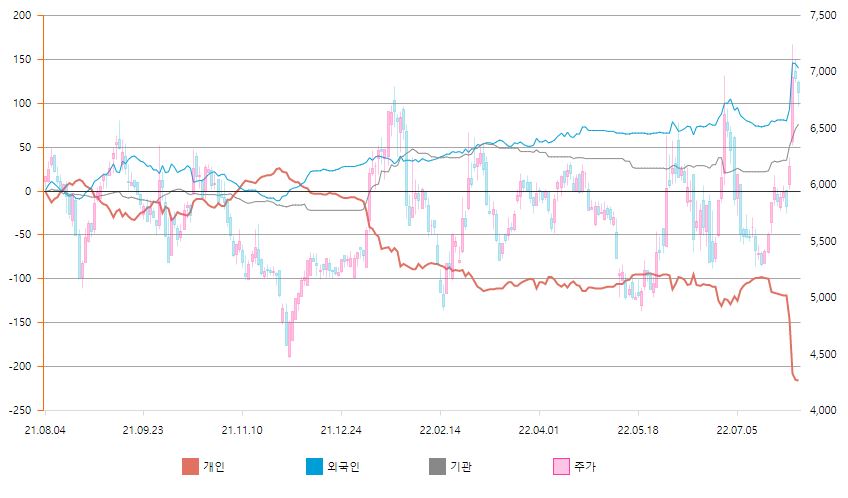Select the 22.07.05 date axis label
This screenshot has width=848, height=498.
pos(737,430)
